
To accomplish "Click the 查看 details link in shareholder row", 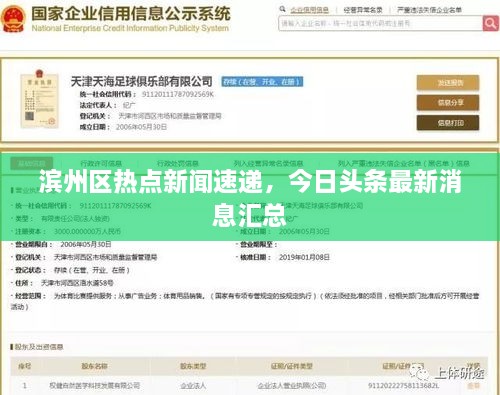I will [x=473, y=386].
